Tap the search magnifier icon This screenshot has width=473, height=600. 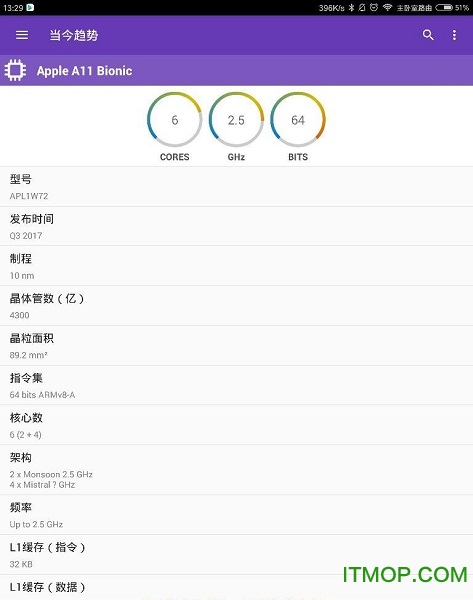[x=428, y=35]
